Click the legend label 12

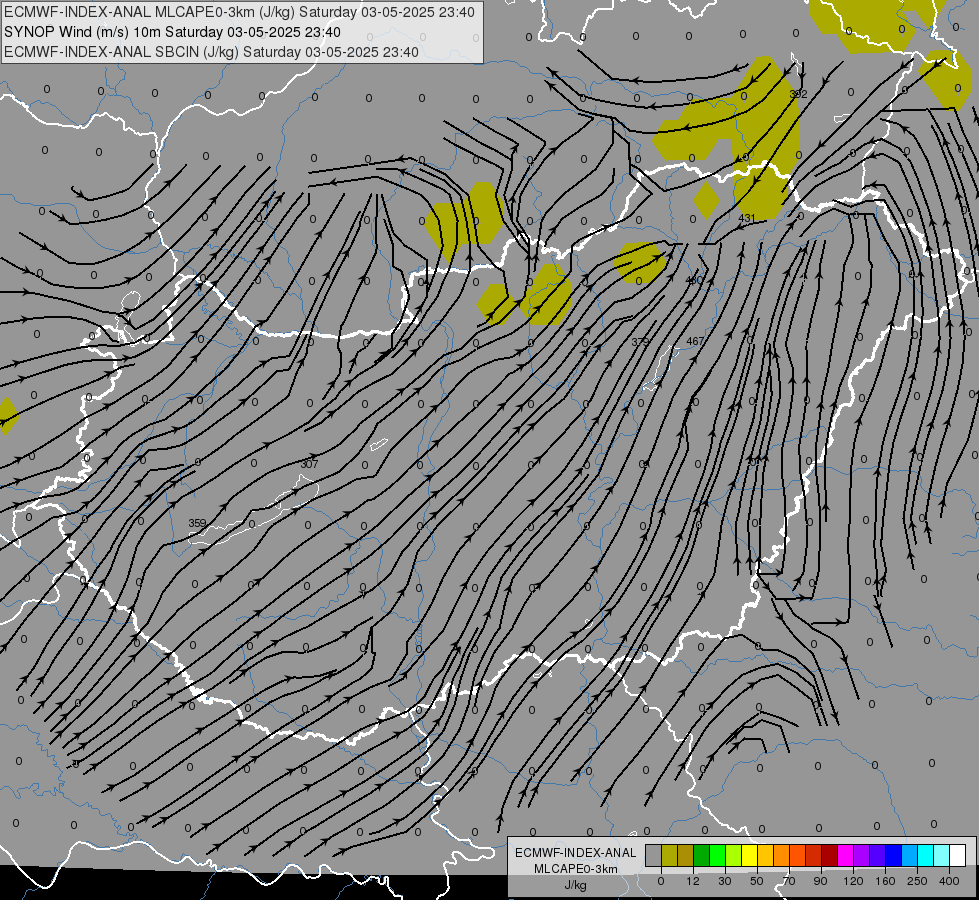pyautogui.click(x=693, y=881)
